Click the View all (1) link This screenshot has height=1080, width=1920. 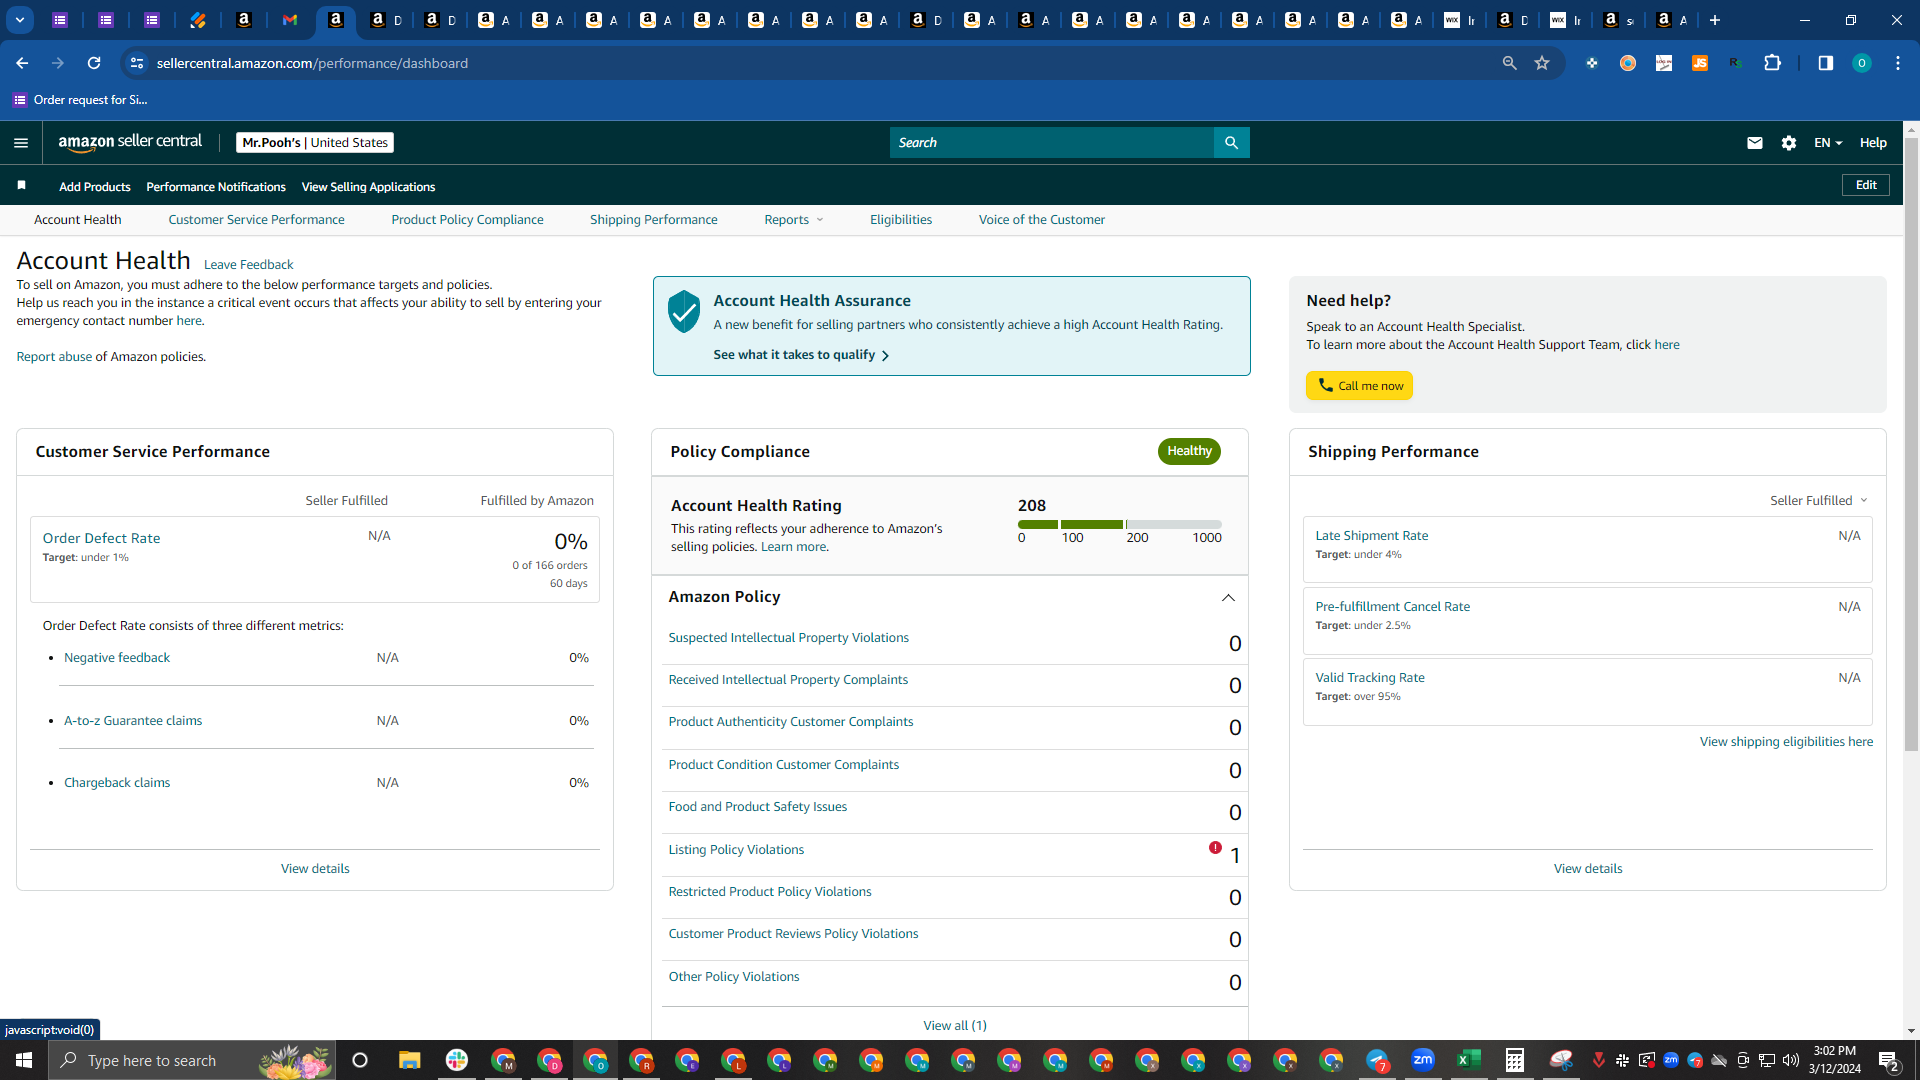tap(955, 1026)
